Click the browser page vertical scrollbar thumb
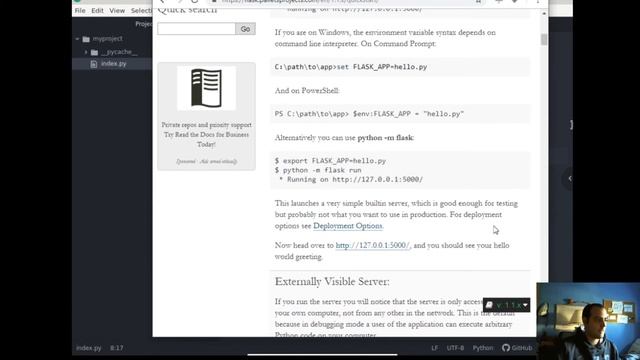This screenshot has width=640, height=360. (x=544, y=40)
